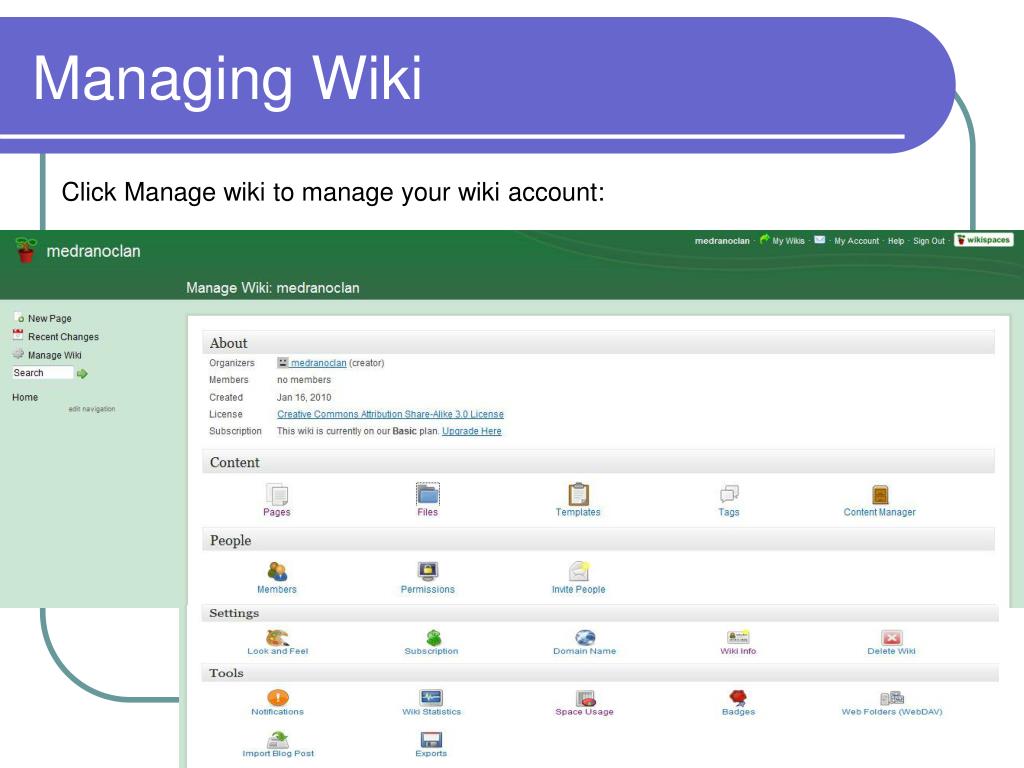Open the Wiki Statistics icon
This screenshot has height=768, width=1024.
(431, 697)
